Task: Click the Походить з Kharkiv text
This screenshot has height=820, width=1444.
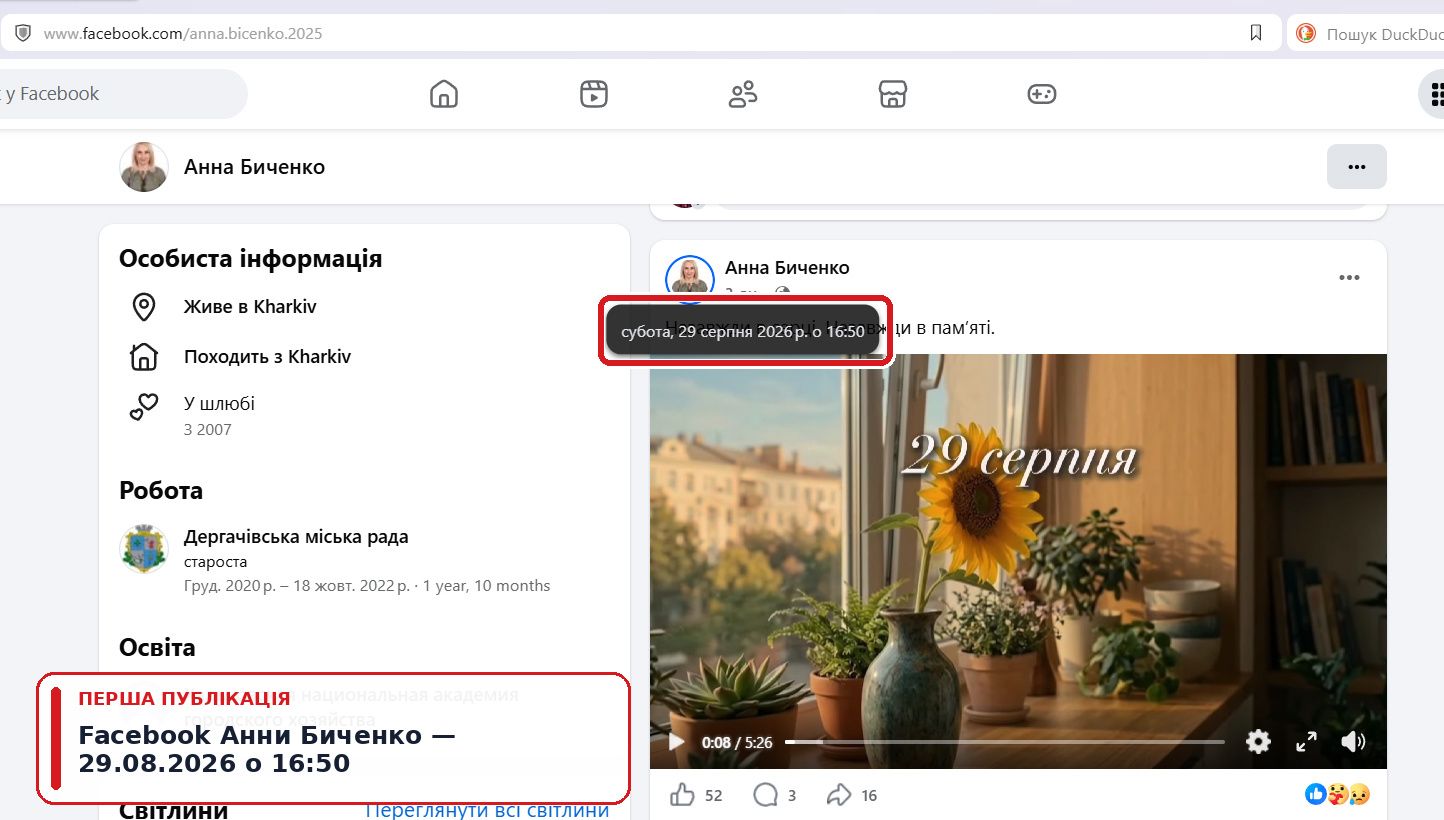Action: [x=267, y=357]
